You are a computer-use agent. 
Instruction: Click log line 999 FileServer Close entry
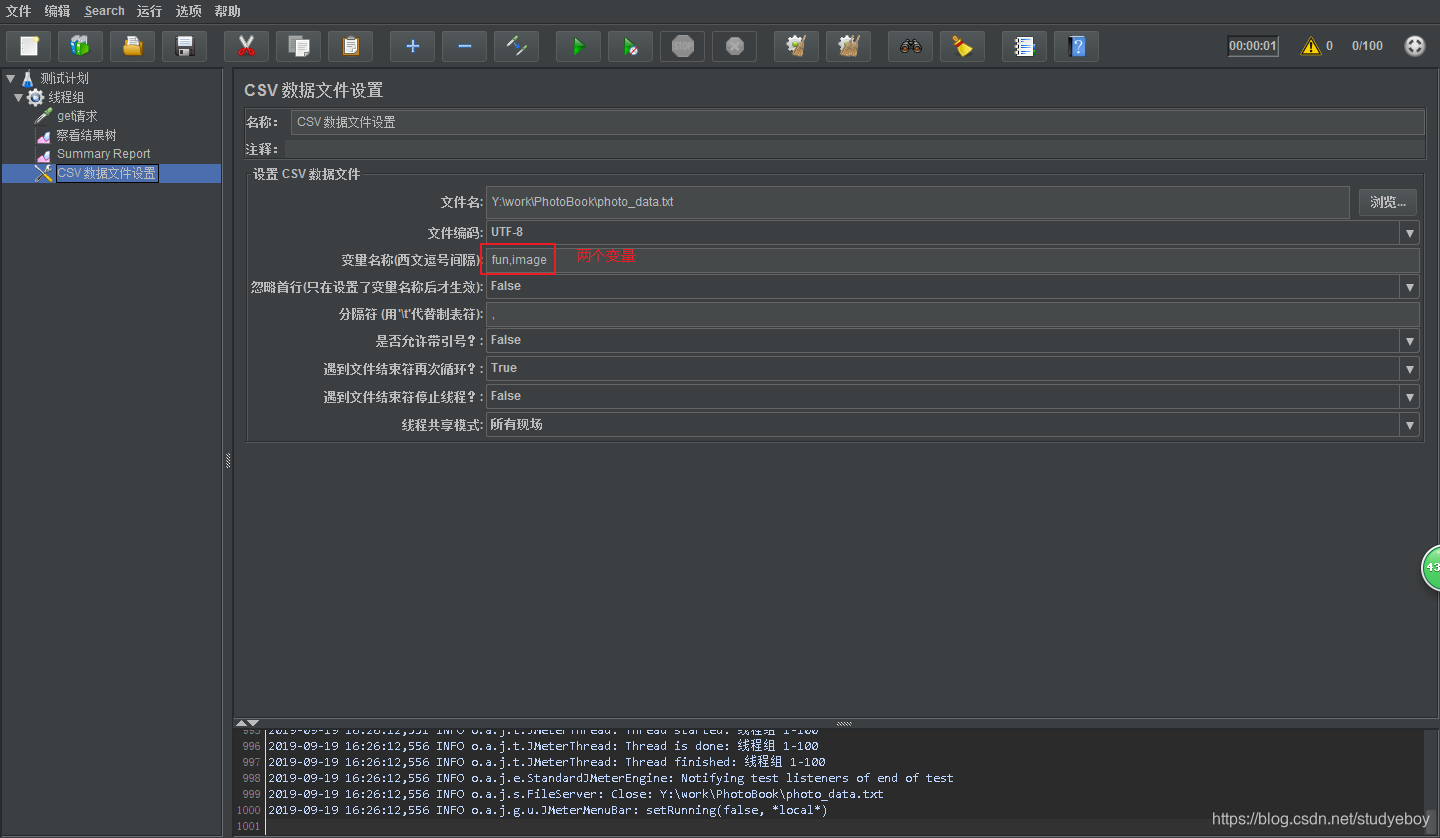tap(576, 794)
